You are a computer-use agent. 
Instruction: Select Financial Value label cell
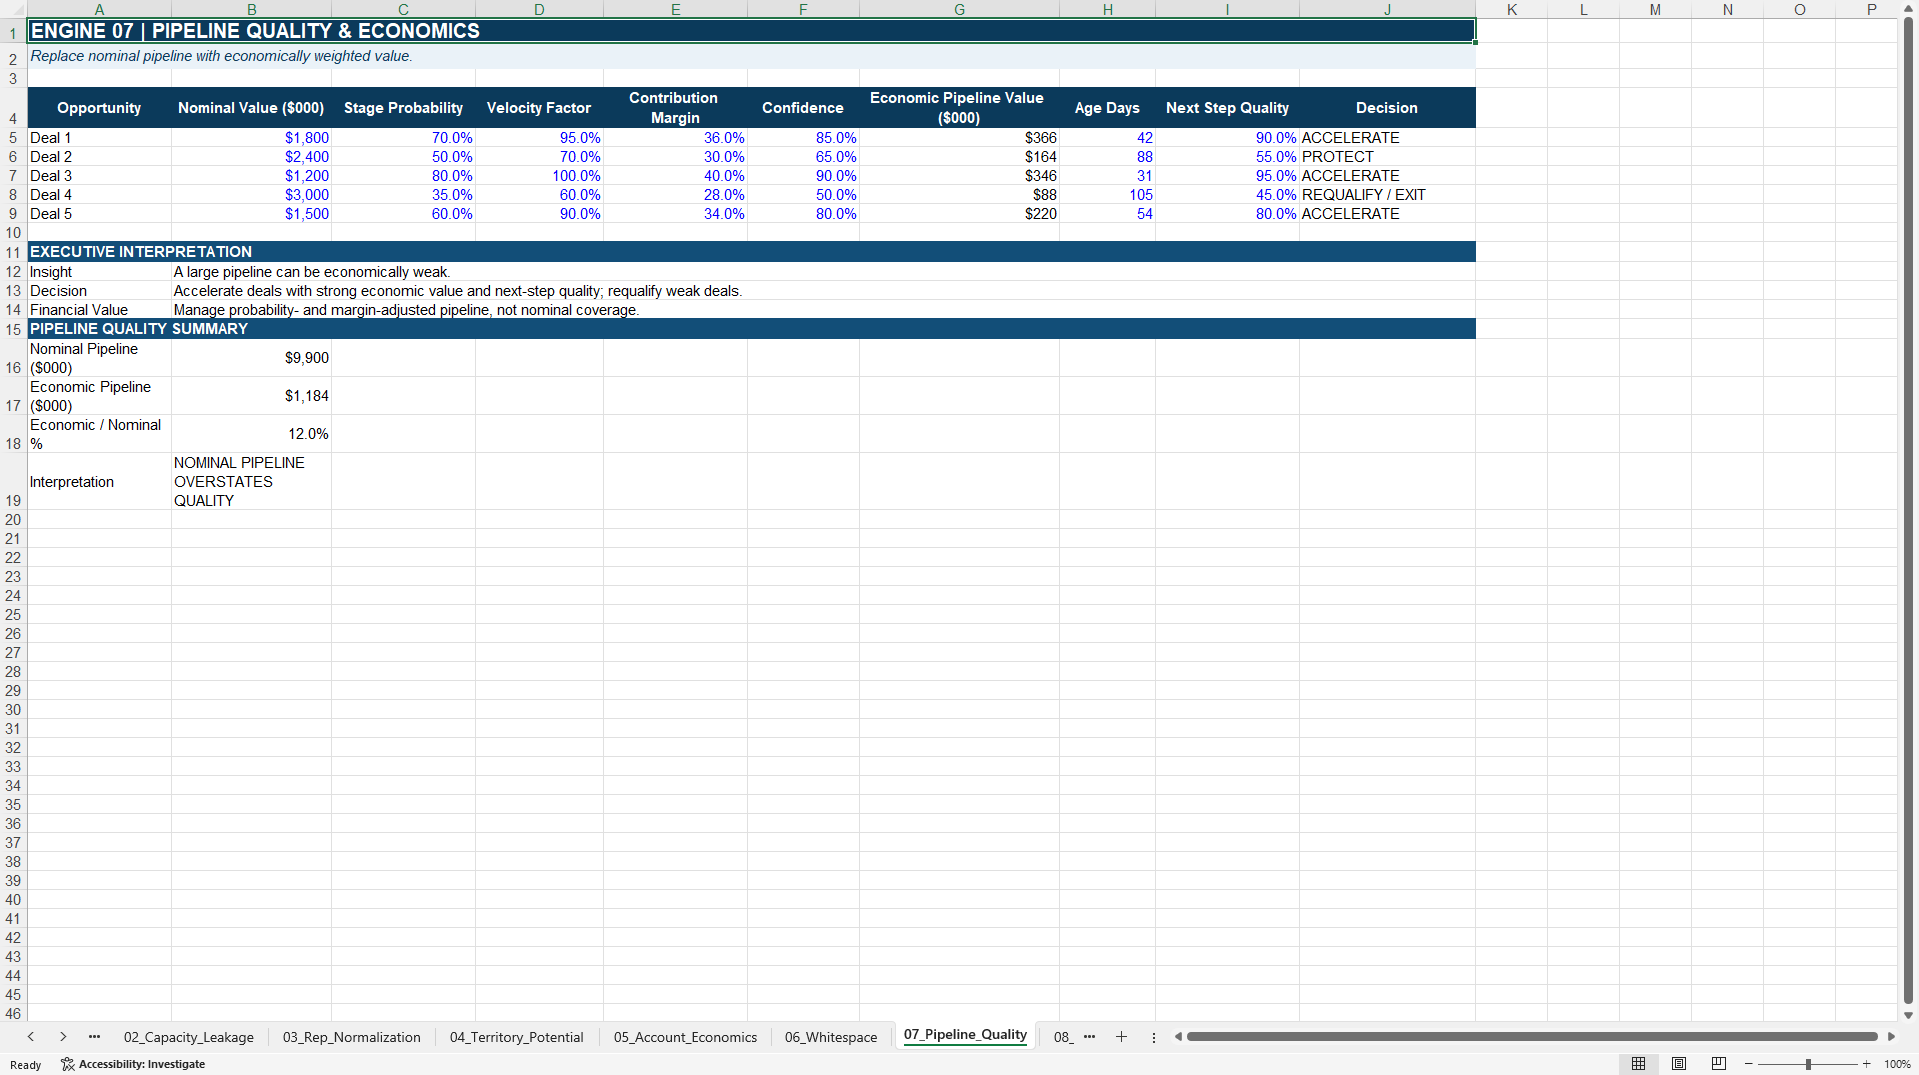99,310
